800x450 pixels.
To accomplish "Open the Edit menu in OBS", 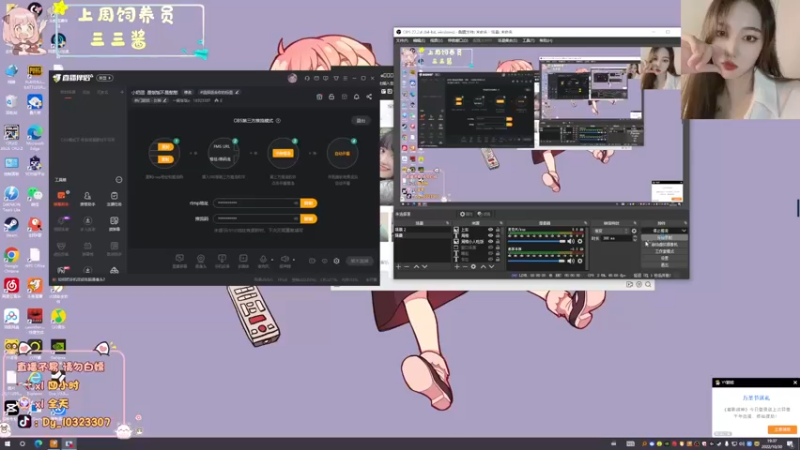I will point(419,40).
